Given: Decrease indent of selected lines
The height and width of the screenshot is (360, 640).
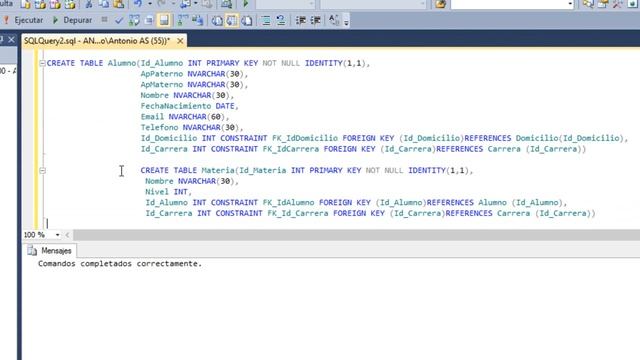Looking at the screenshot, I should click(x=301, y=20).
